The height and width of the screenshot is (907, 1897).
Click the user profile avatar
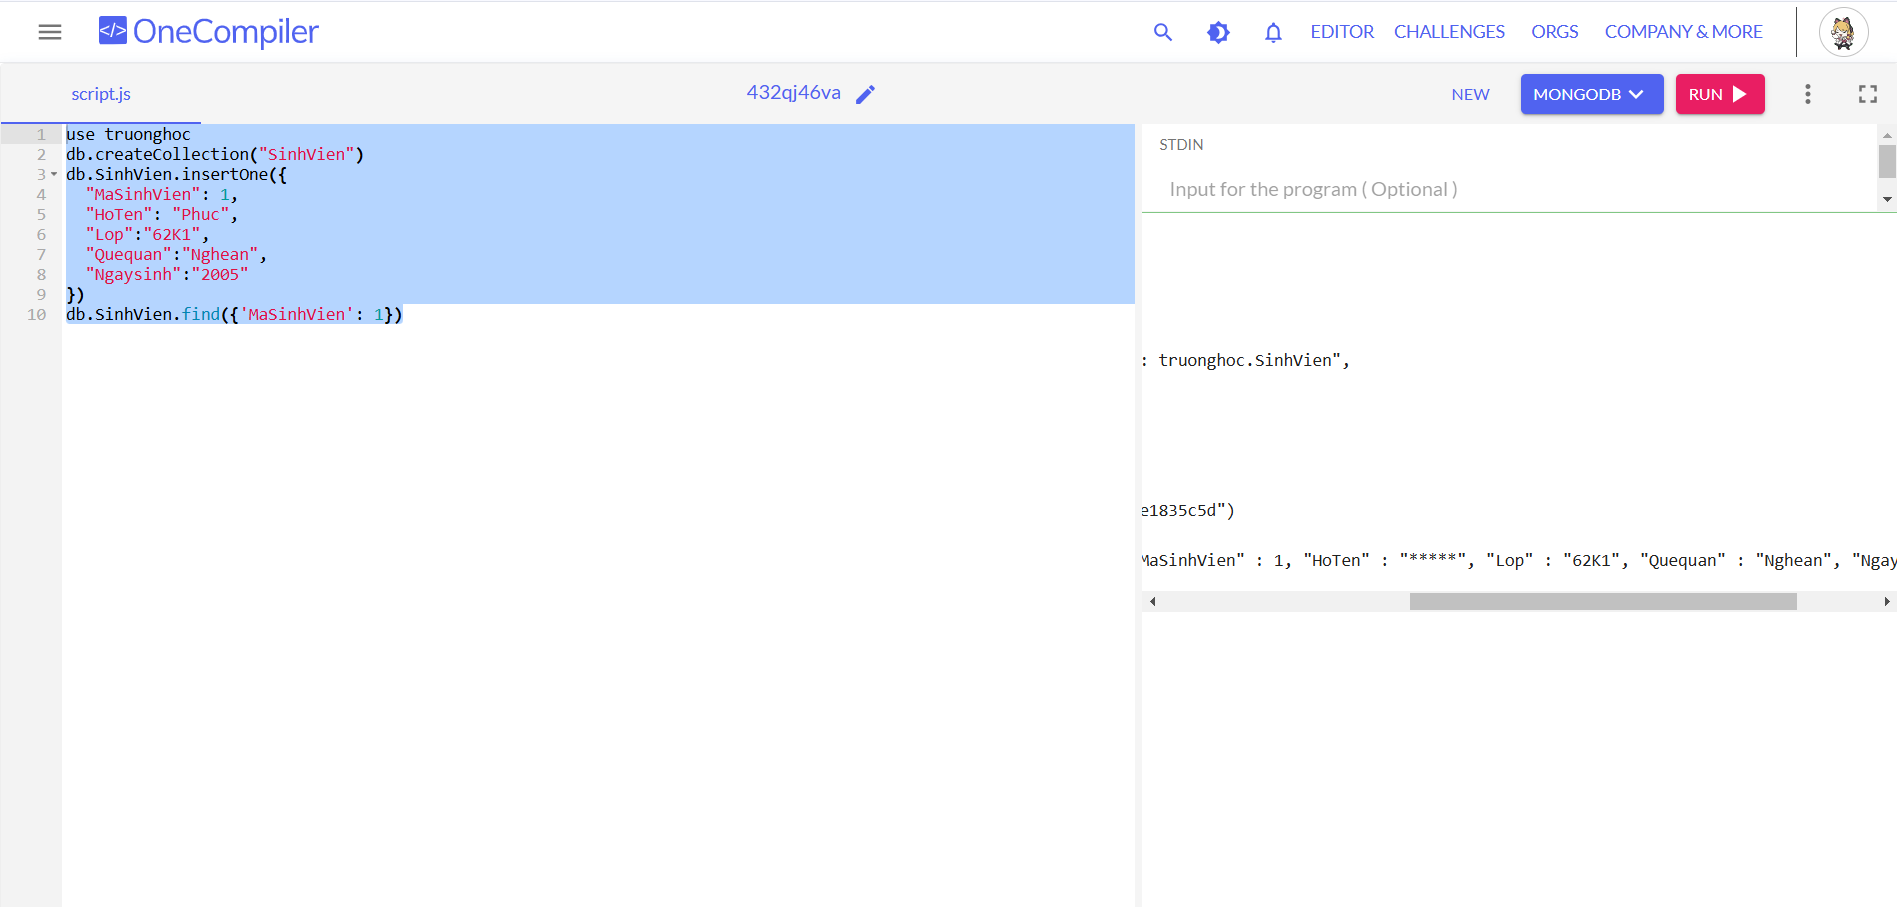click(x=1843, y=32)
